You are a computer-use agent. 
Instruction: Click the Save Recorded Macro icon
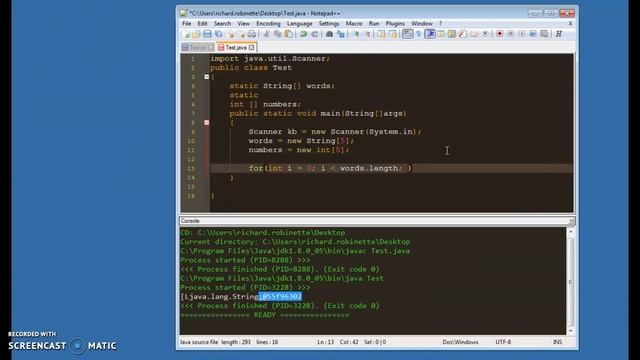click(x=544, y=34)
